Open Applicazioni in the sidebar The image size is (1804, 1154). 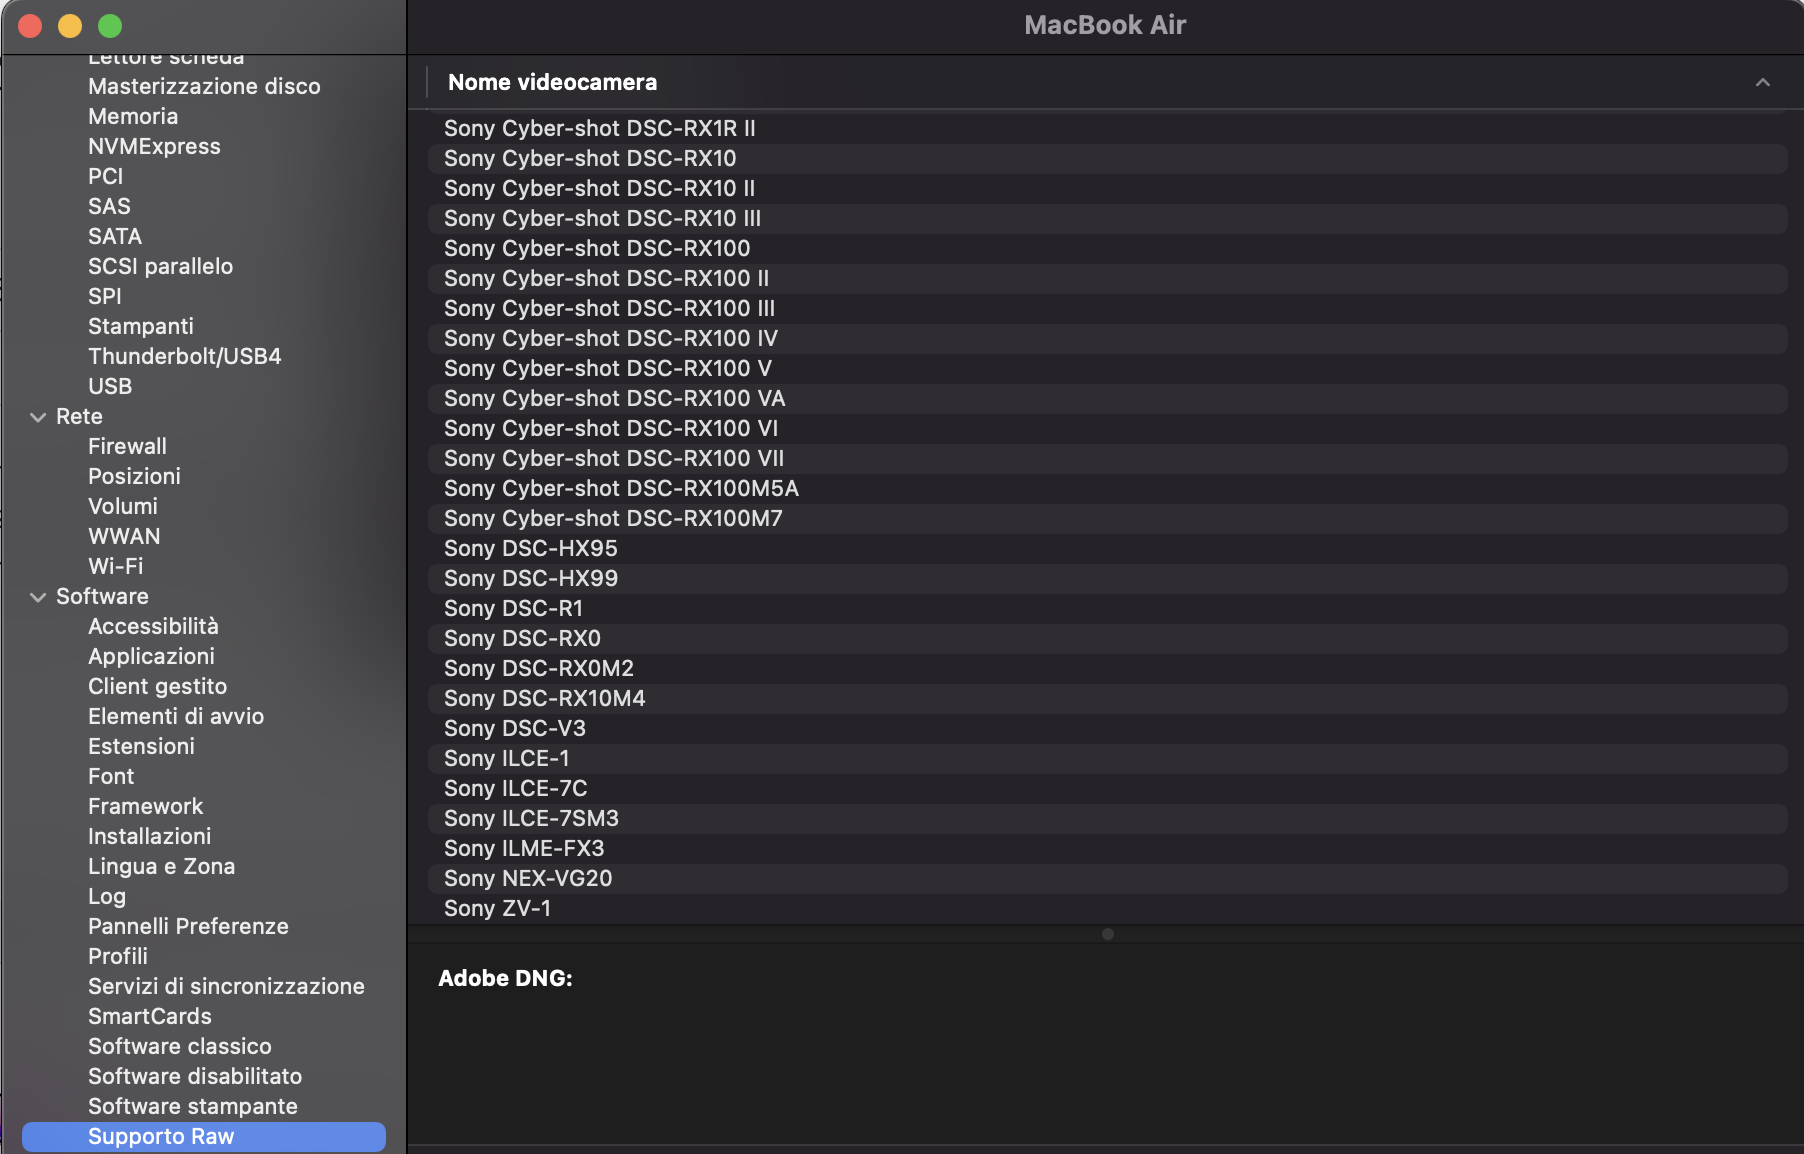click(x=151, y=657)
